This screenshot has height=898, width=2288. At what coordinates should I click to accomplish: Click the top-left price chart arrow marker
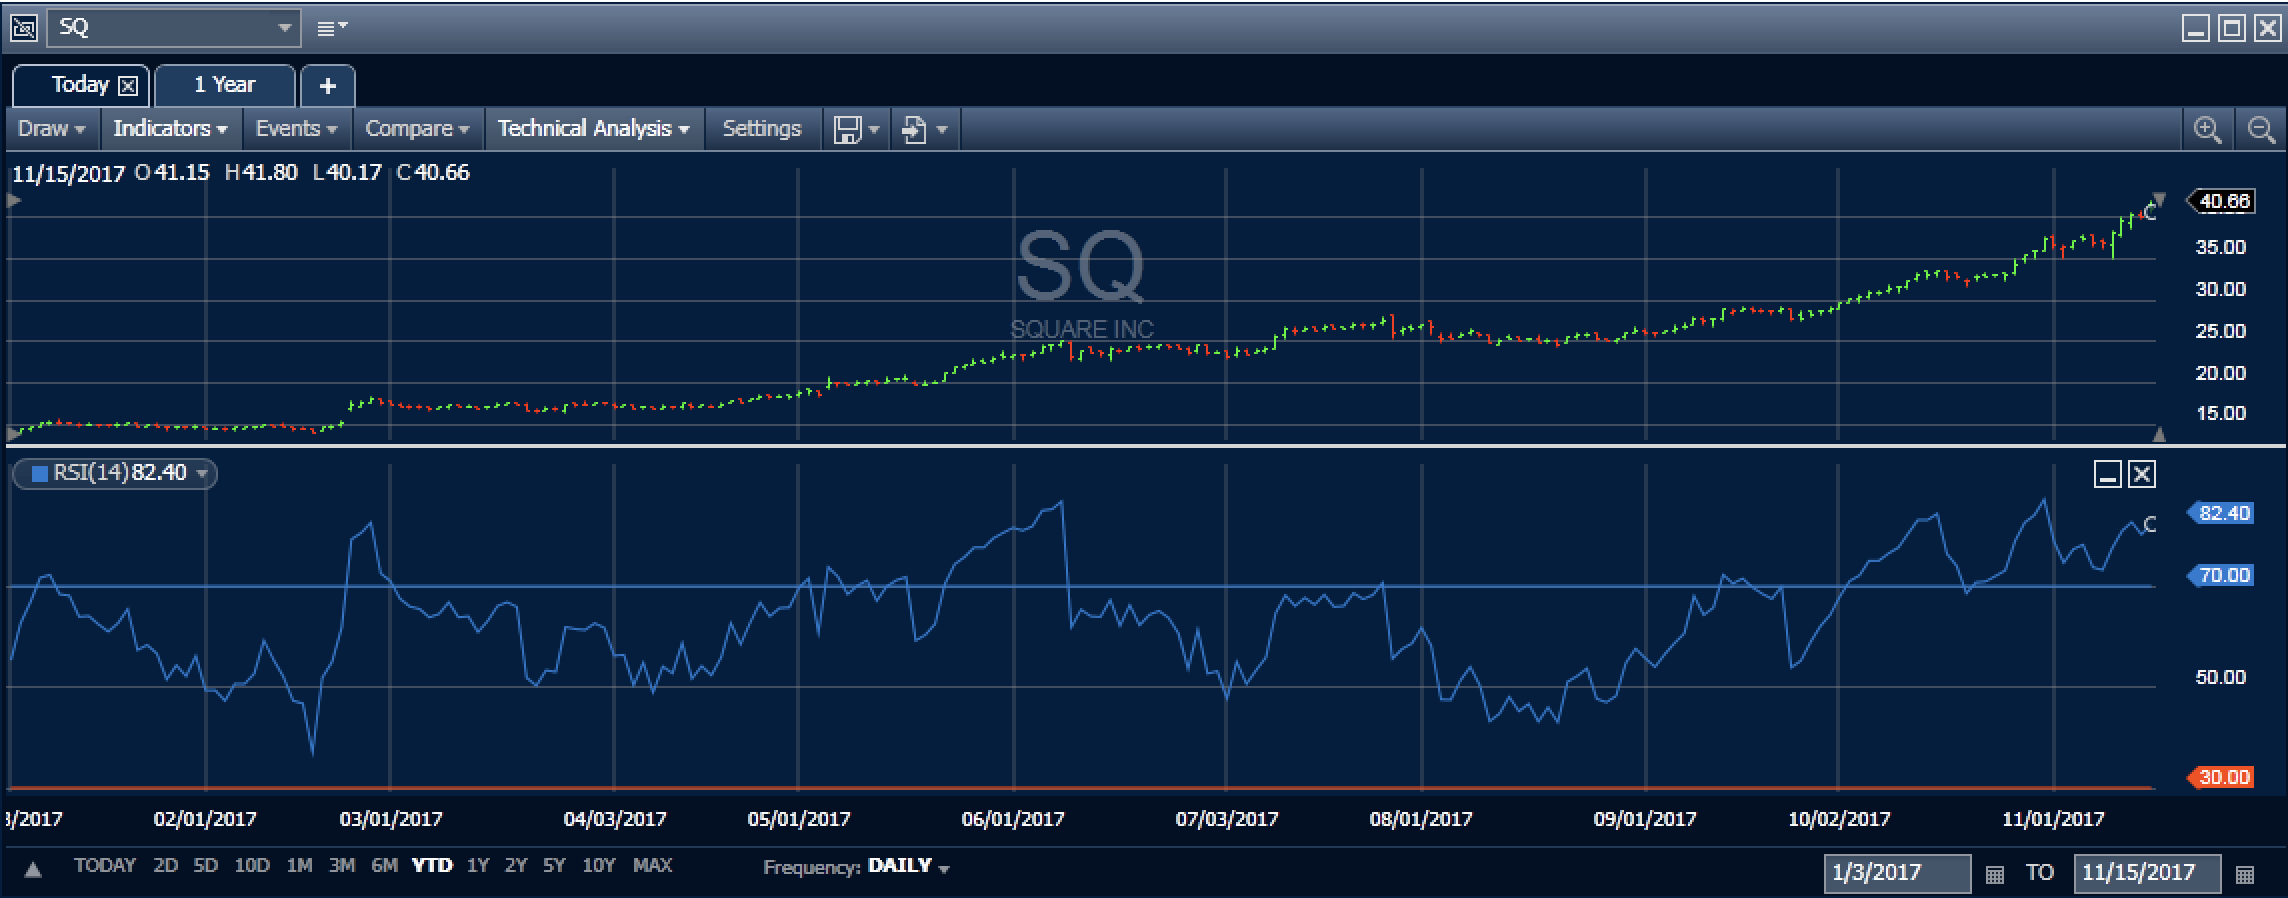(14, 201)
